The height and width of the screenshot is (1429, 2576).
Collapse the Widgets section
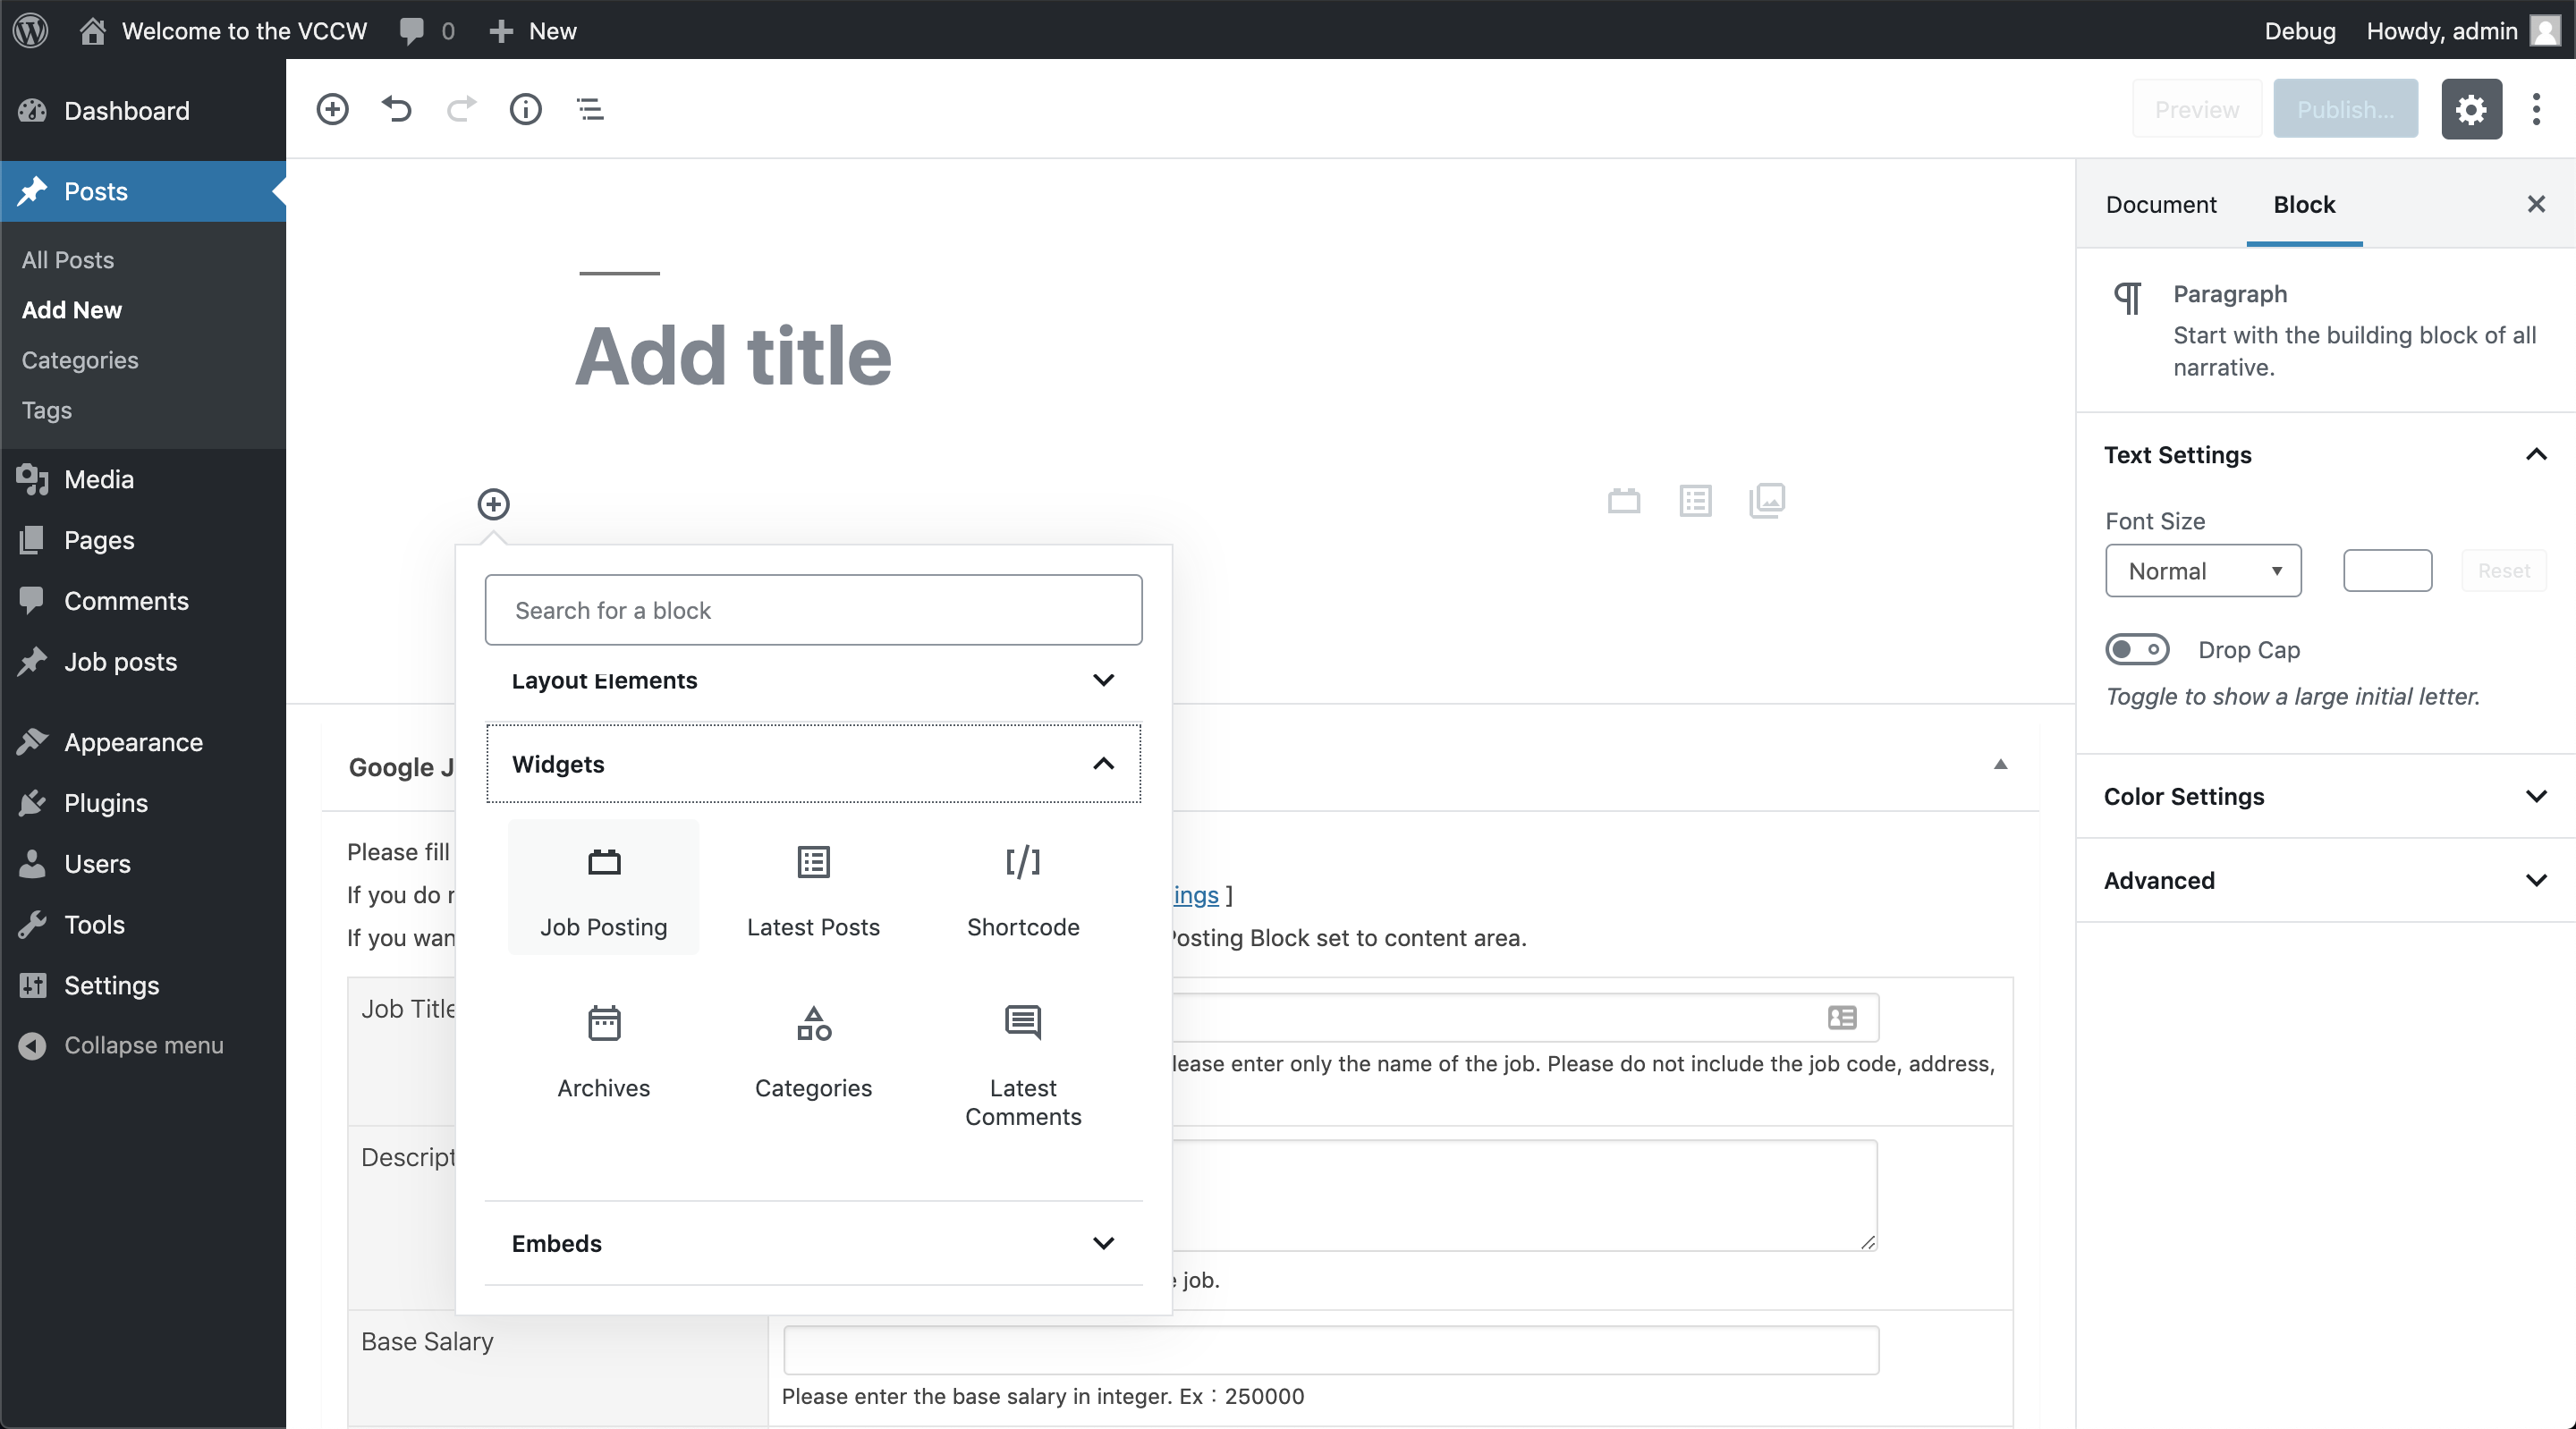[x=1103, y=764]
